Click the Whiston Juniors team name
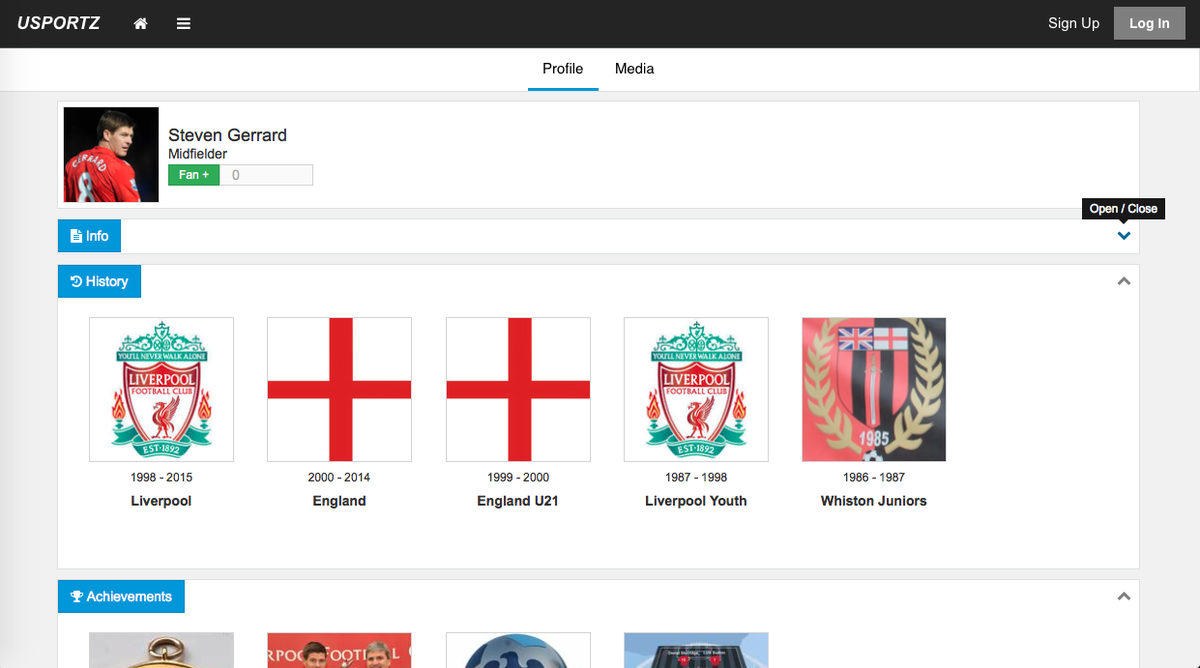The width and height of the screenshot is (1200, 668). (x=874, y=501)
